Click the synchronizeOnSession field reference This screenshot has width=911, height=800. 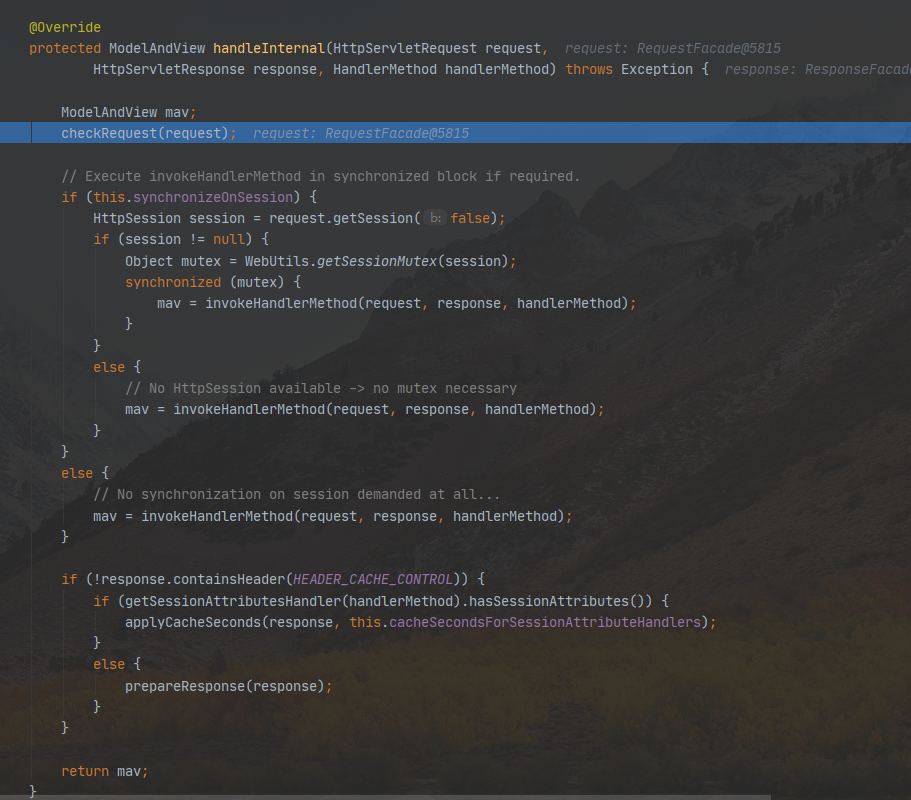pos(213,197)
